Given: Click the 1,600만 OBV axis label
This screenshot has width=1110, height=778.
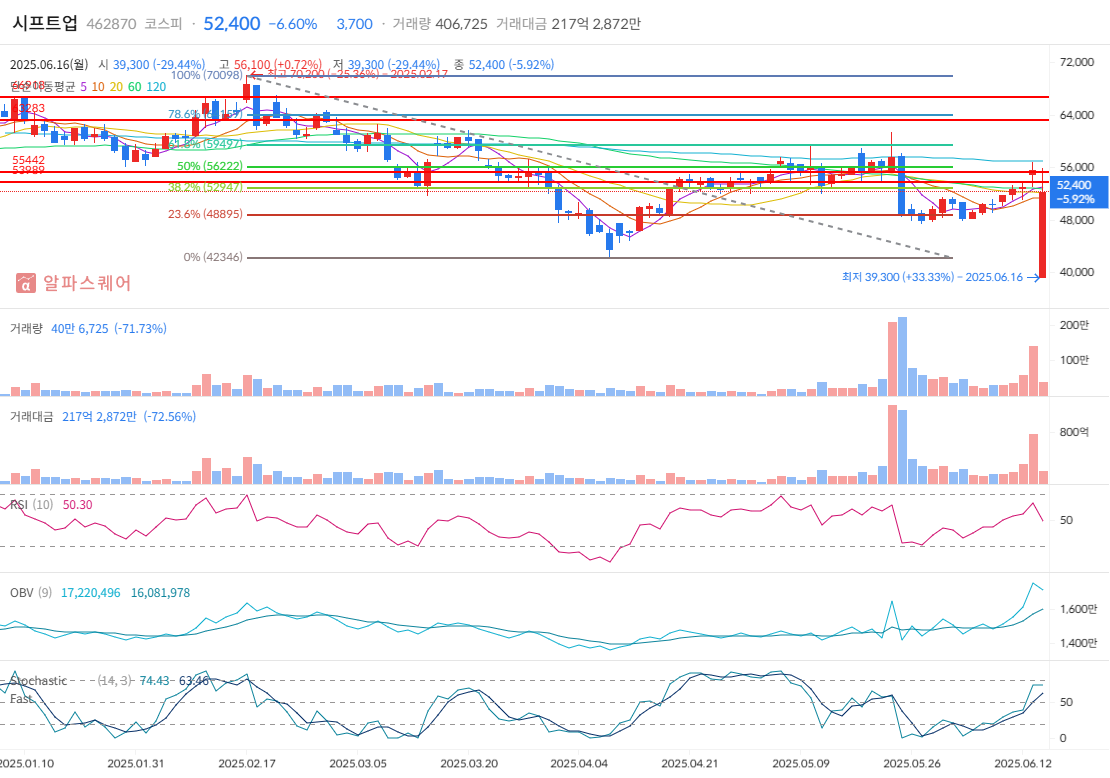Looking at the screenshot, I should click(1078, 609).
